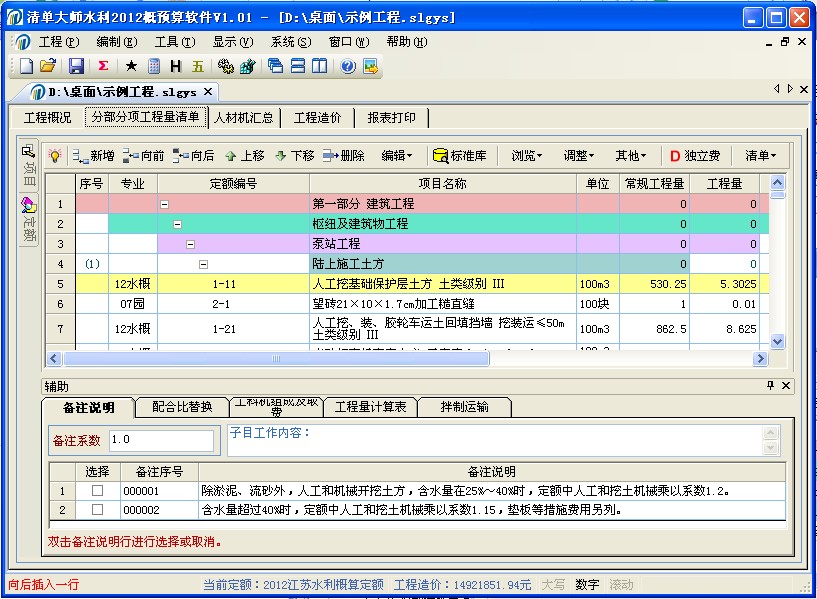Switch to the 配合比替换 tab

click(182, 407)
